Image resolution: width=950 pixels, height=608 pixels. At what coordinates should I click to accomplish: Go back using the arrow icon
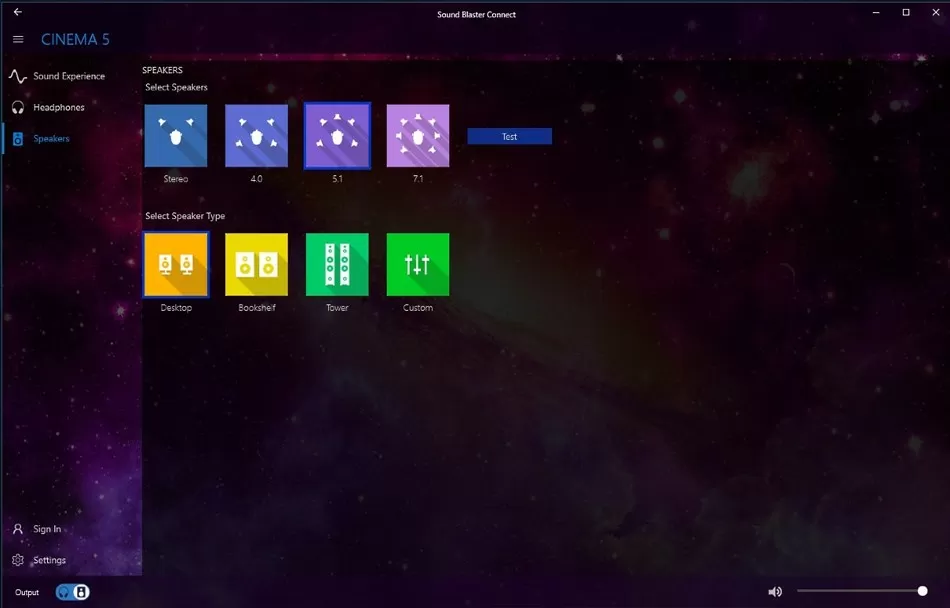point(18,12)
